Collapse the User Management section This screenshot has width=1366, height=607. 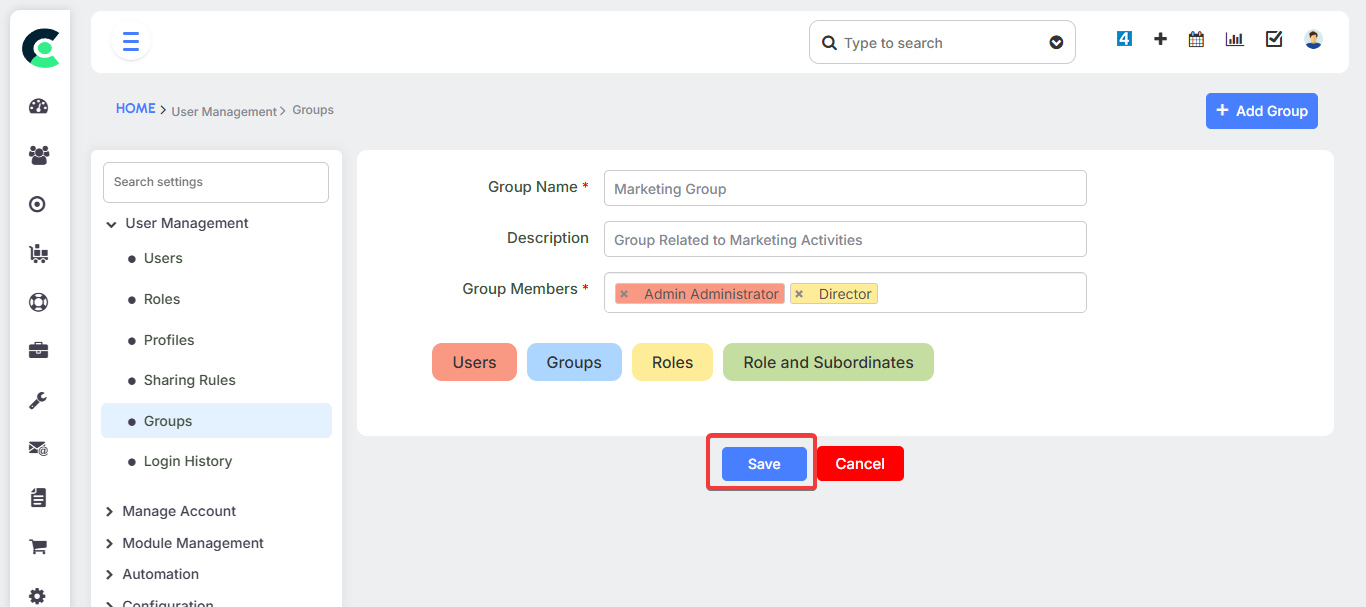pyautogui.click(x=111, y=224)
